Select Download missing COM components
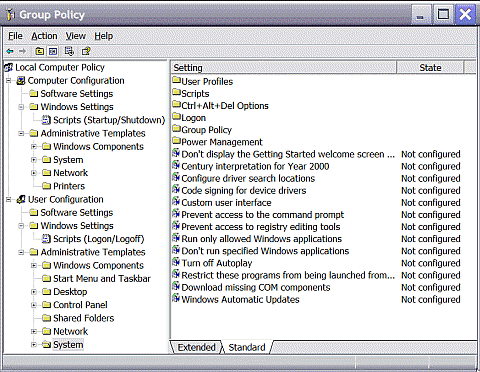The image size is (480, 372). [256, 287]
